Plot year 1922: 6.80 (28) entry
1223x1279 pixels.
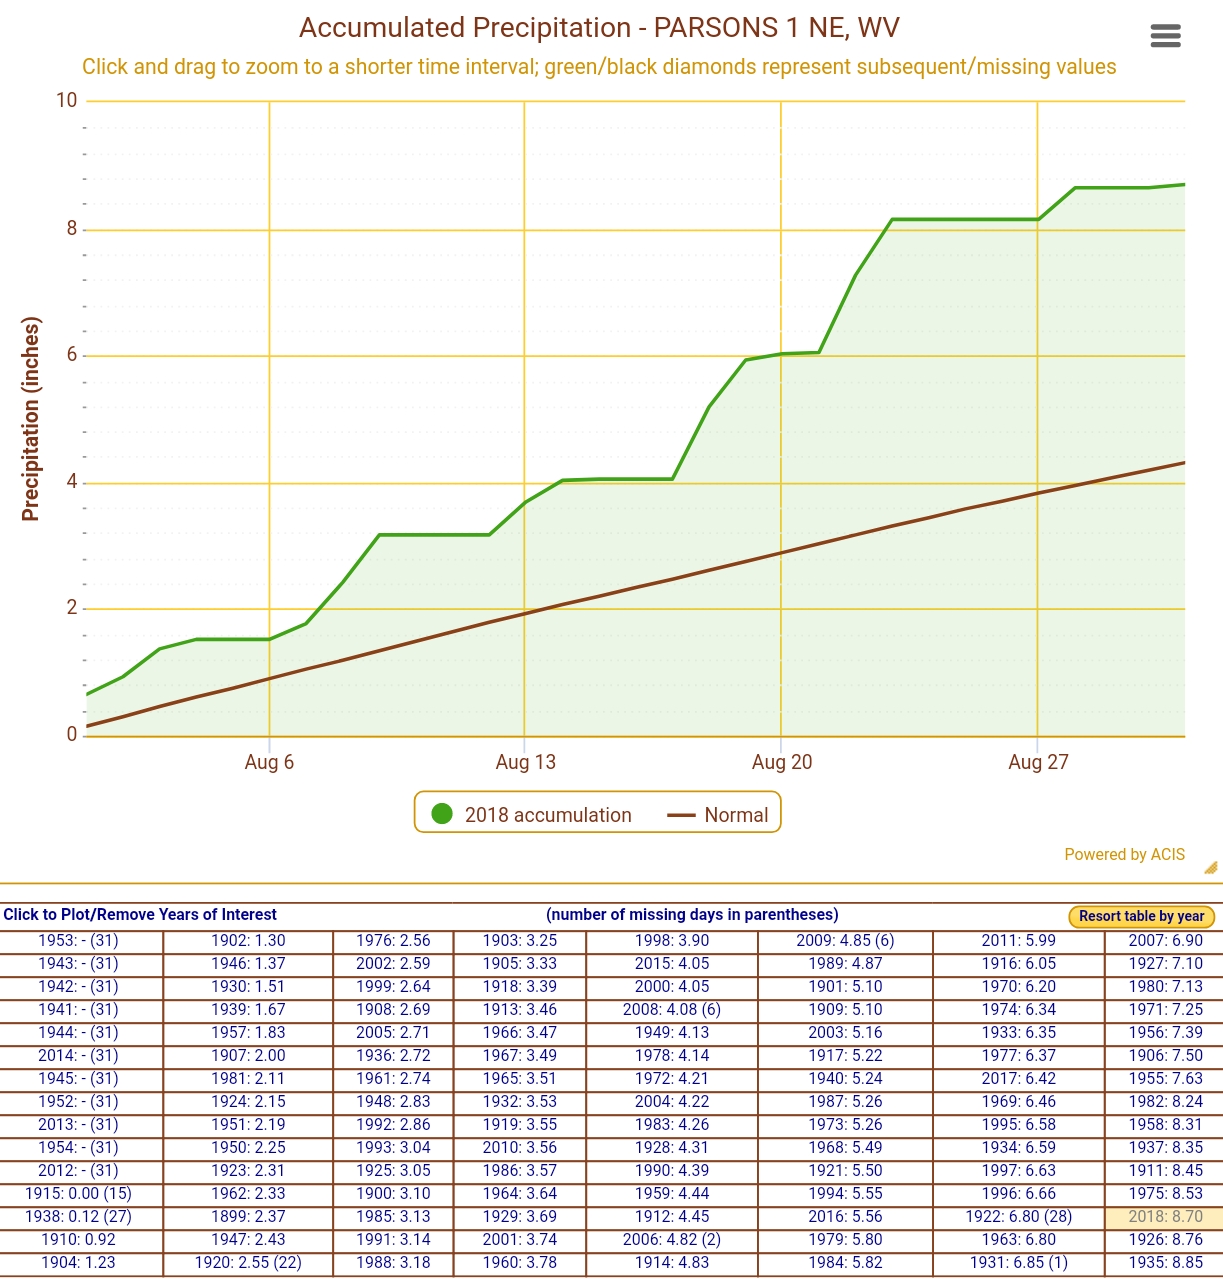1018,1217
